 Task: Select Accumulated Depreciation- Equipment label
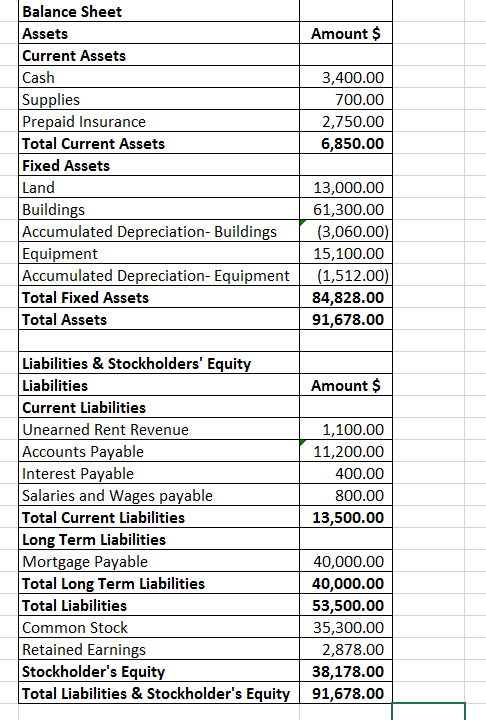[x=159, y=275]
